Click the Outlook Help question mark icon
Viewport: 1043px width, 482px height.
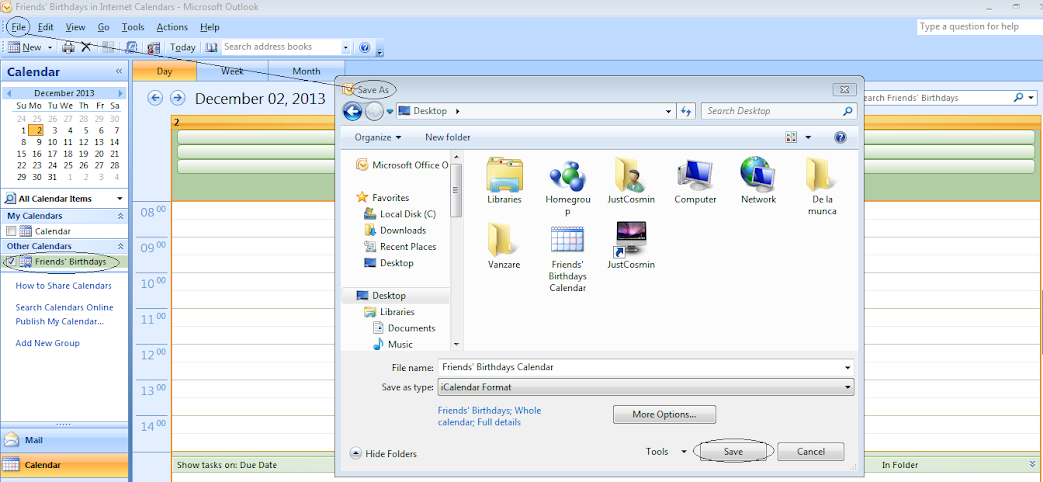click(x=364, y=47)
